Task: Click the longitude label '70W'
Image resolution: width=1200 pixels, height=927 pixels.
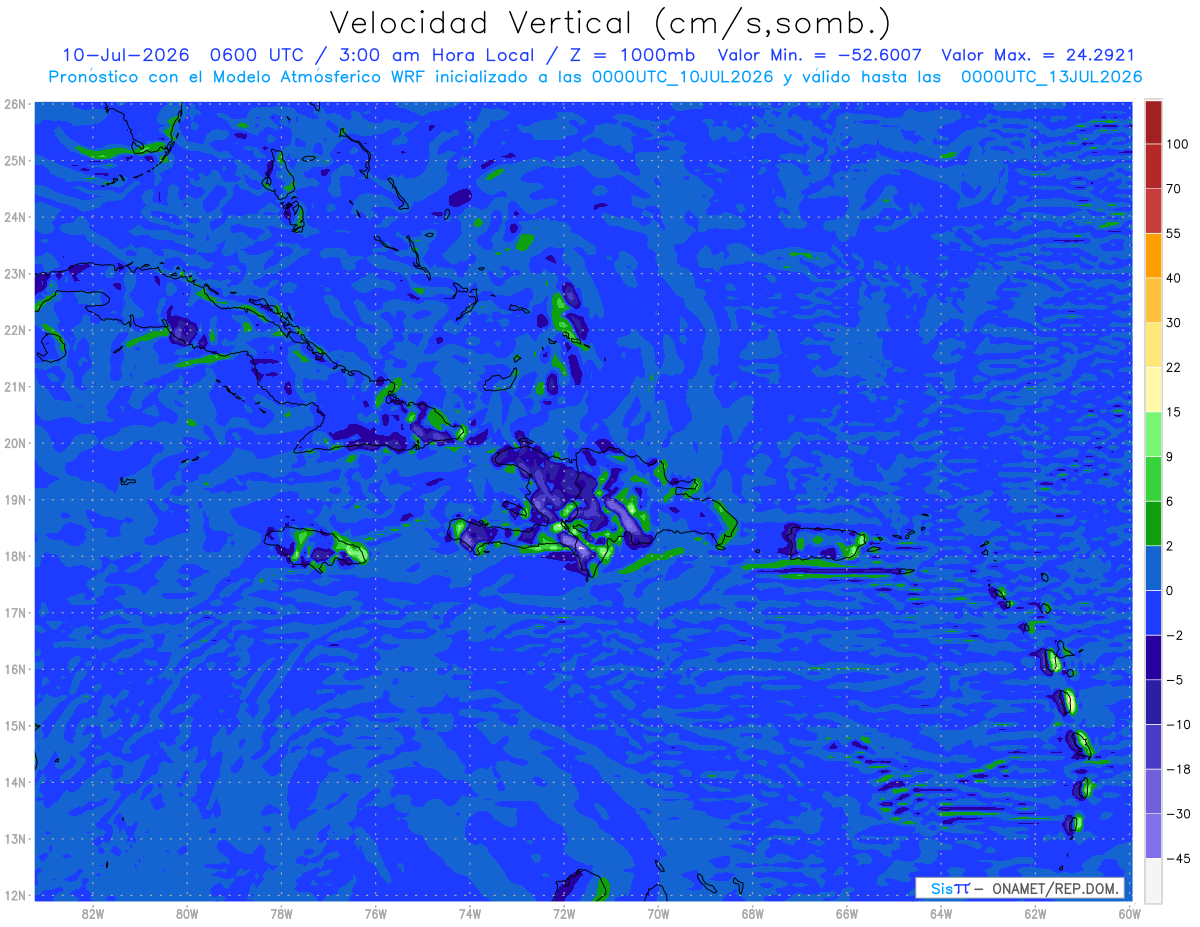Action: 658,913
